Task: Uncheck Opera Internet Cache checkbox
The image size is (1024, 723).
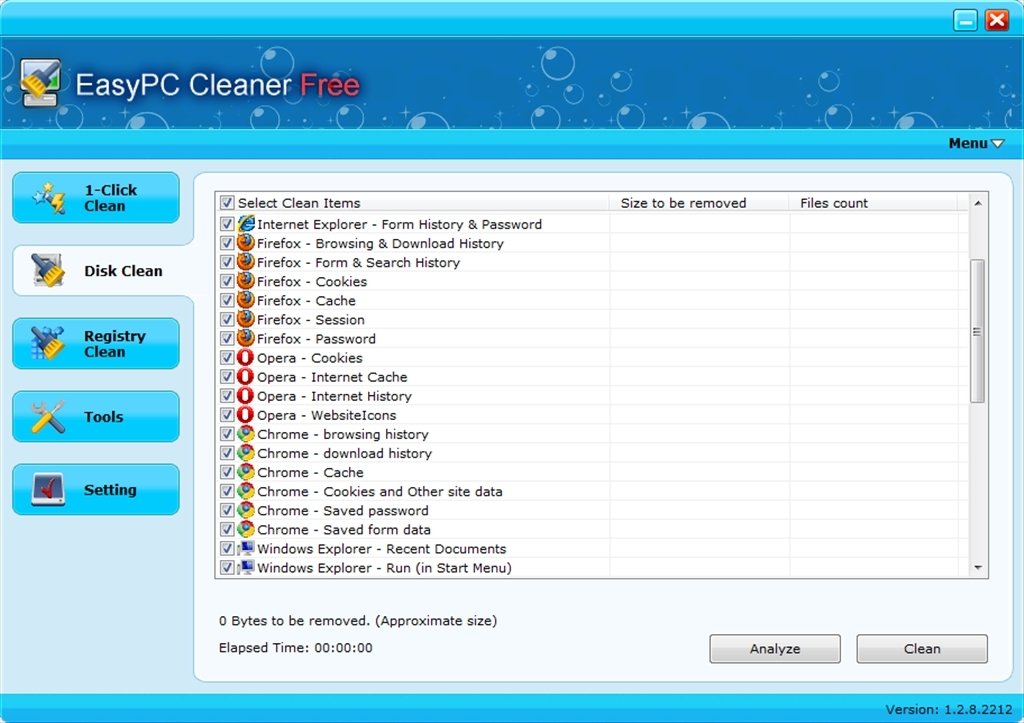Action: coord(227,376)
